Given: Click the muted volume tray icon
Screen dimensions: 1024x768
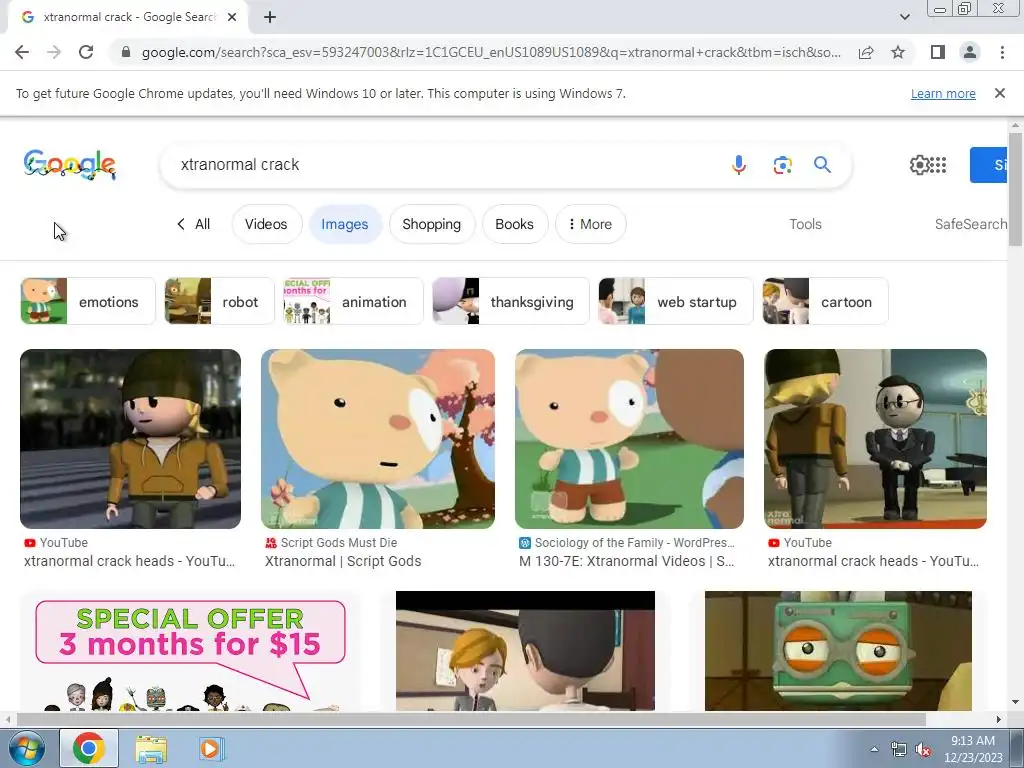Looking at the screenshot, I should [x=923, y=750].
